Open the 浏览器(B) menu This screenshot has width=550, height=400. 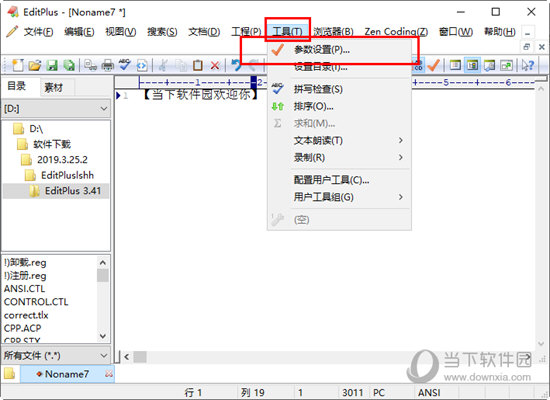(333, 32)
